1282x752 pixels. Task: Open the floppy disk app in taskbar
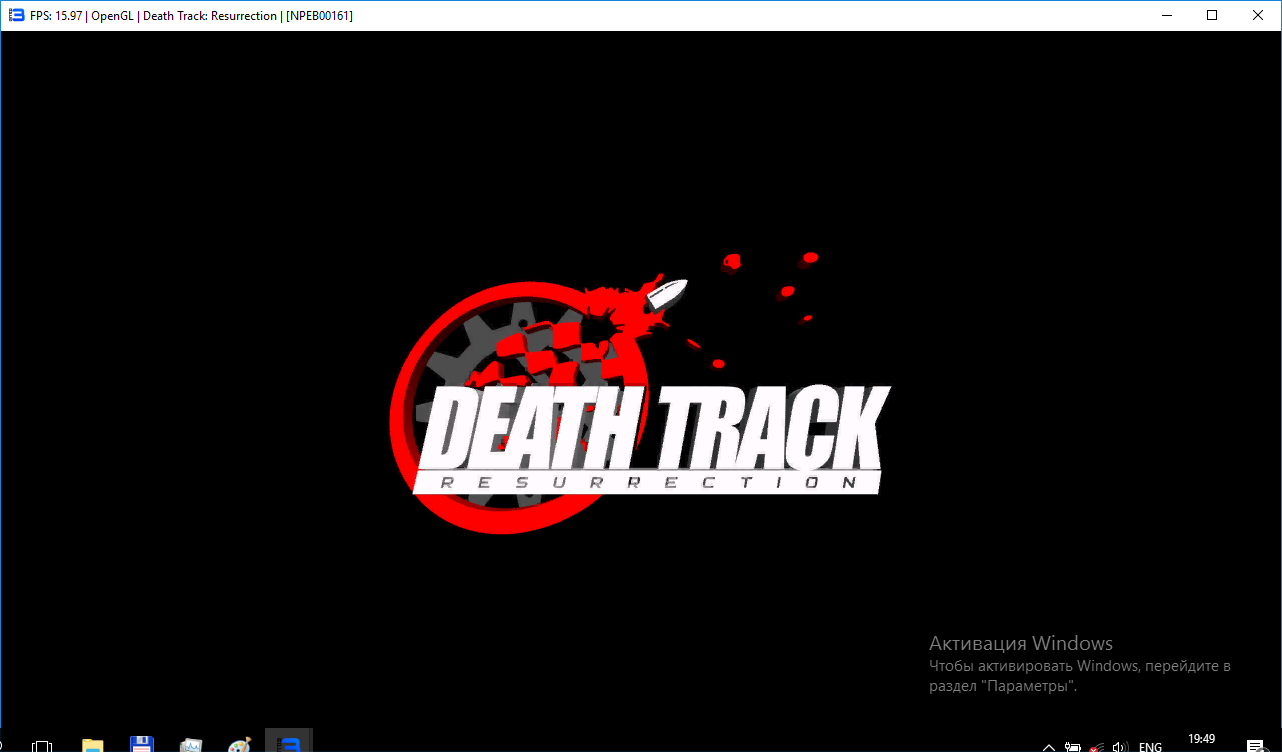click(141, 745)
